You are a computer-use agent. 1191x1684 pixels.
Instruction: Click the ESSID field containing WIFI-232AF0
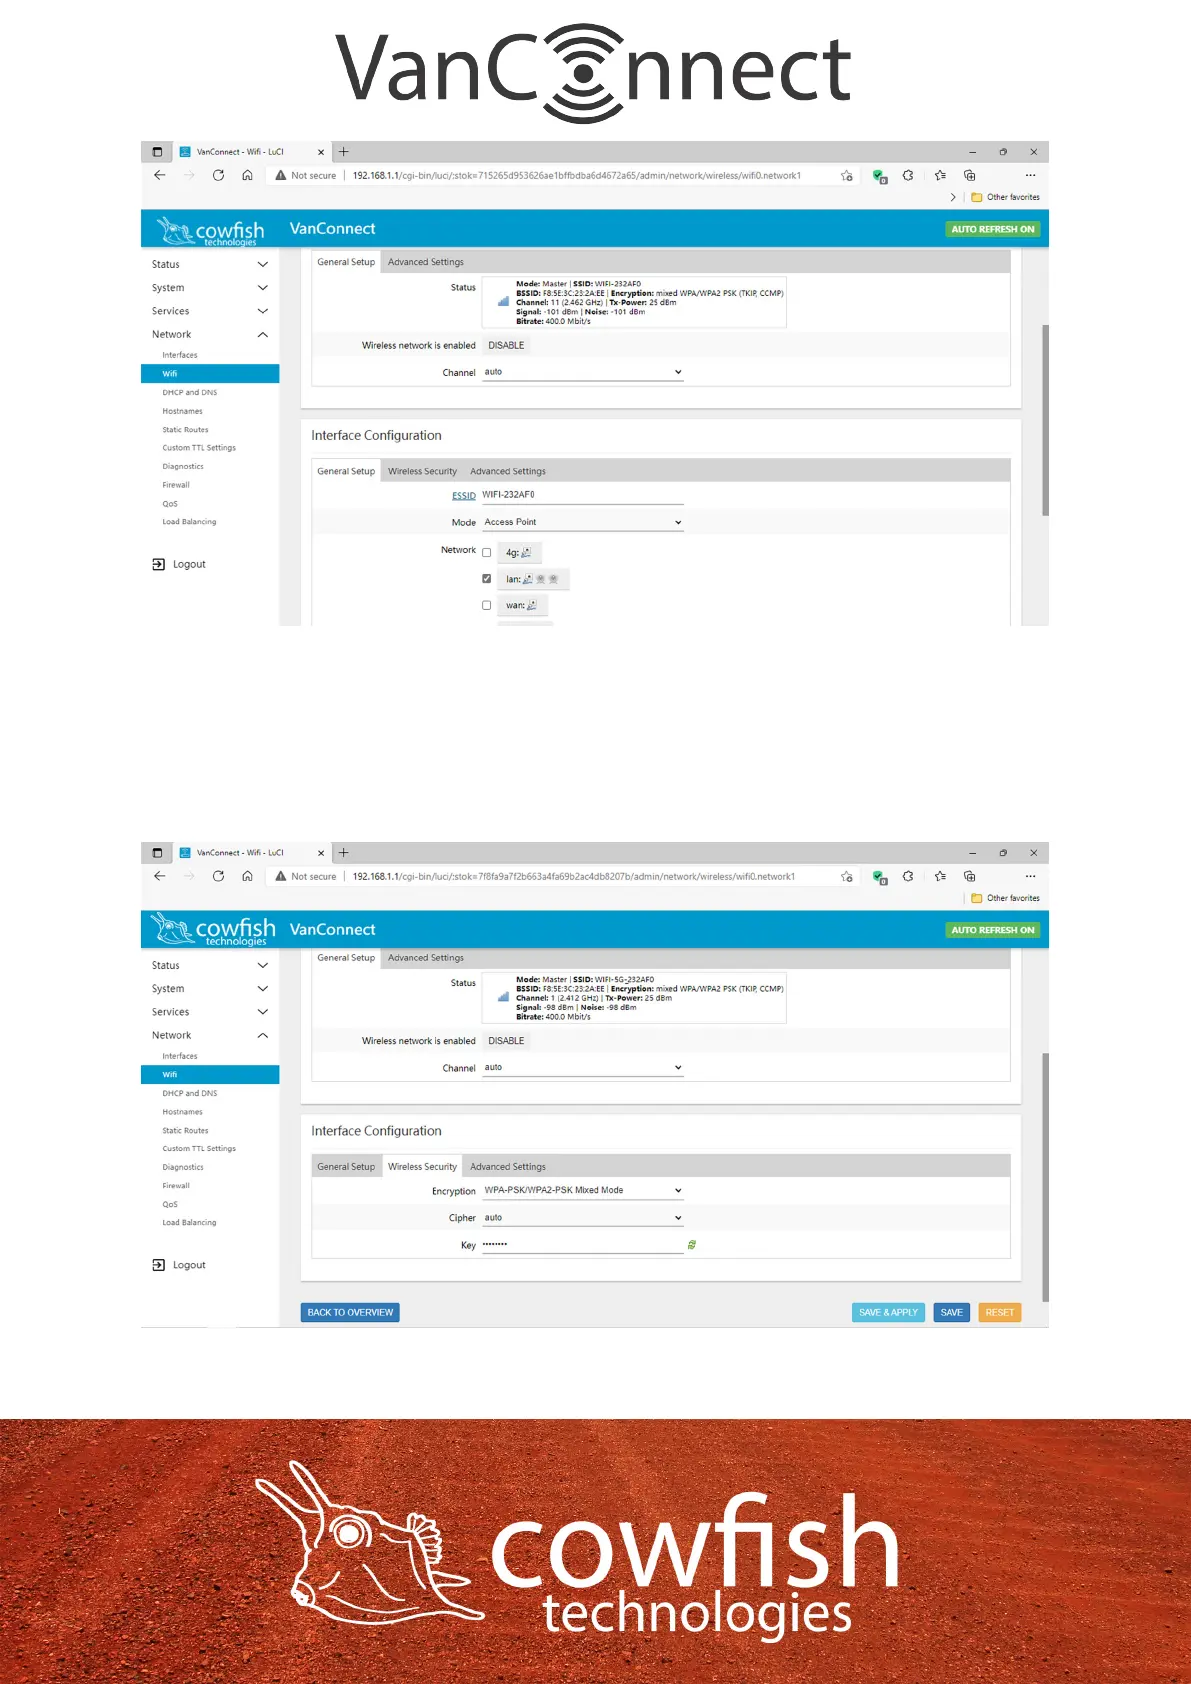[583, 495]
